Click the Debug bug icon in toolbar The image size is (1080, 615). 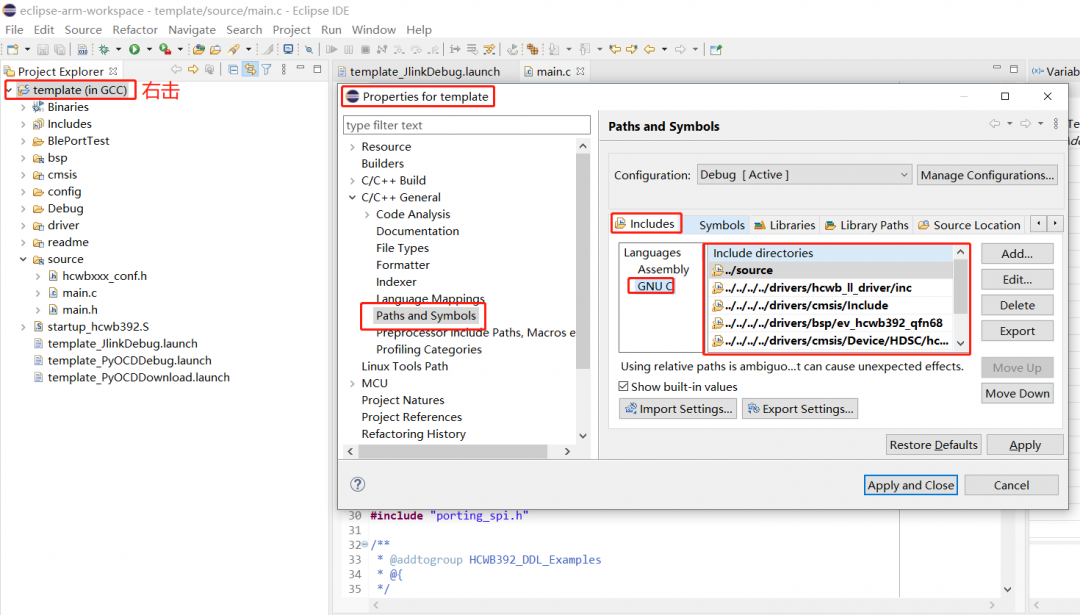(104, 50)
